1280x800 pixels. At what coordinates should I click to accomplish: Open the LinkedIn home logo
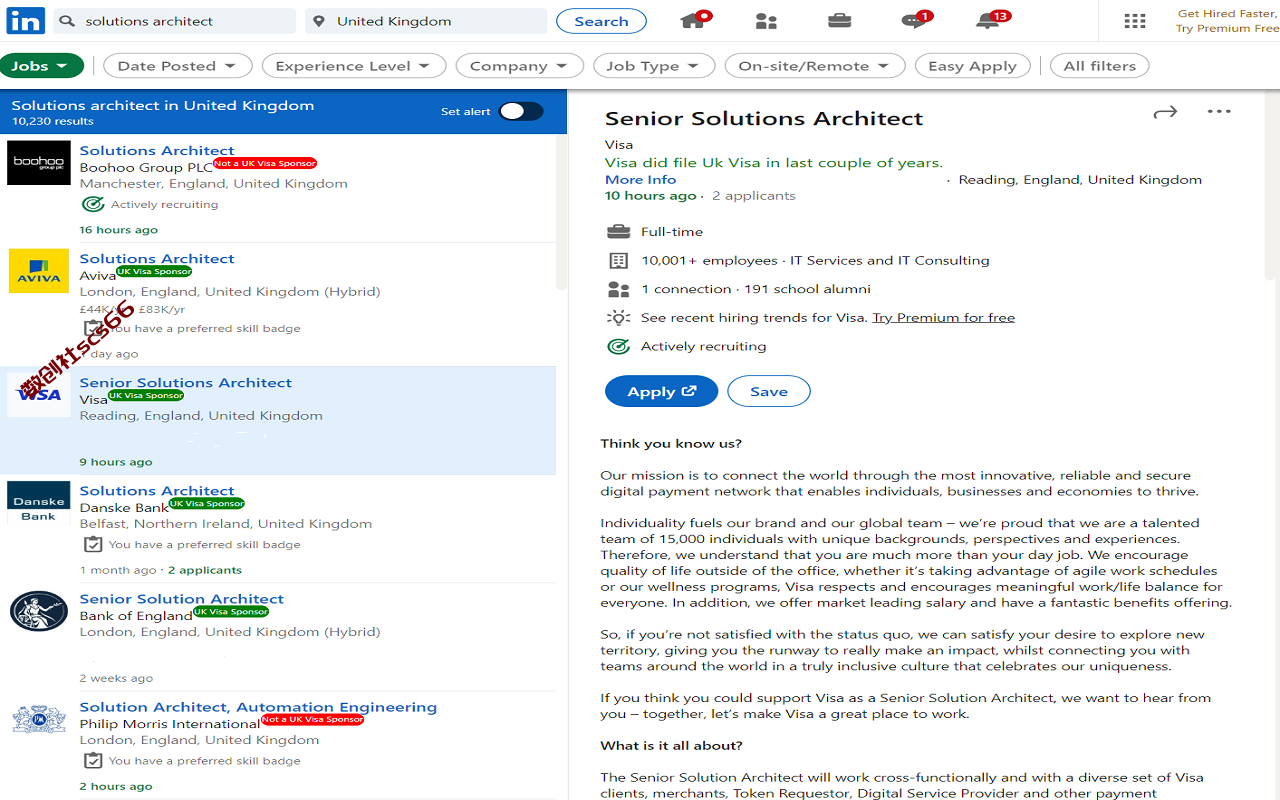pos(26,20)
